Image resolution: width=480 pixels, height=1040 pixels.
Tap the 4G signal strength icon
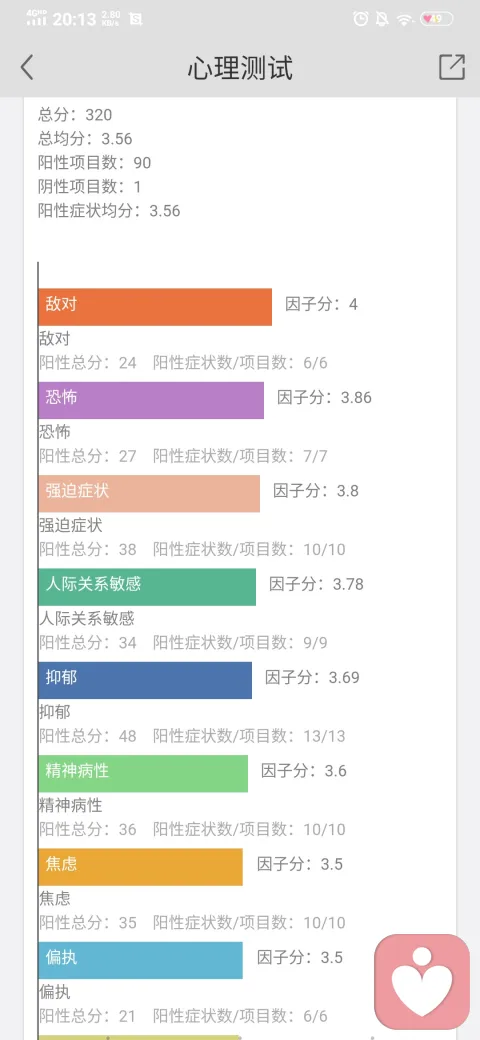[36, 18]
